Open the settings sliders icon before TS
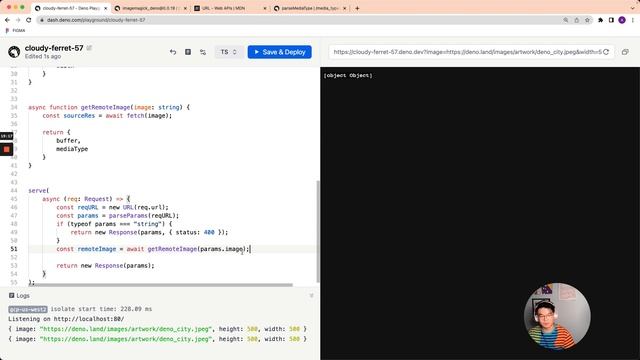The height and width of the screenshot is (360, 640). tap(203, 52)
